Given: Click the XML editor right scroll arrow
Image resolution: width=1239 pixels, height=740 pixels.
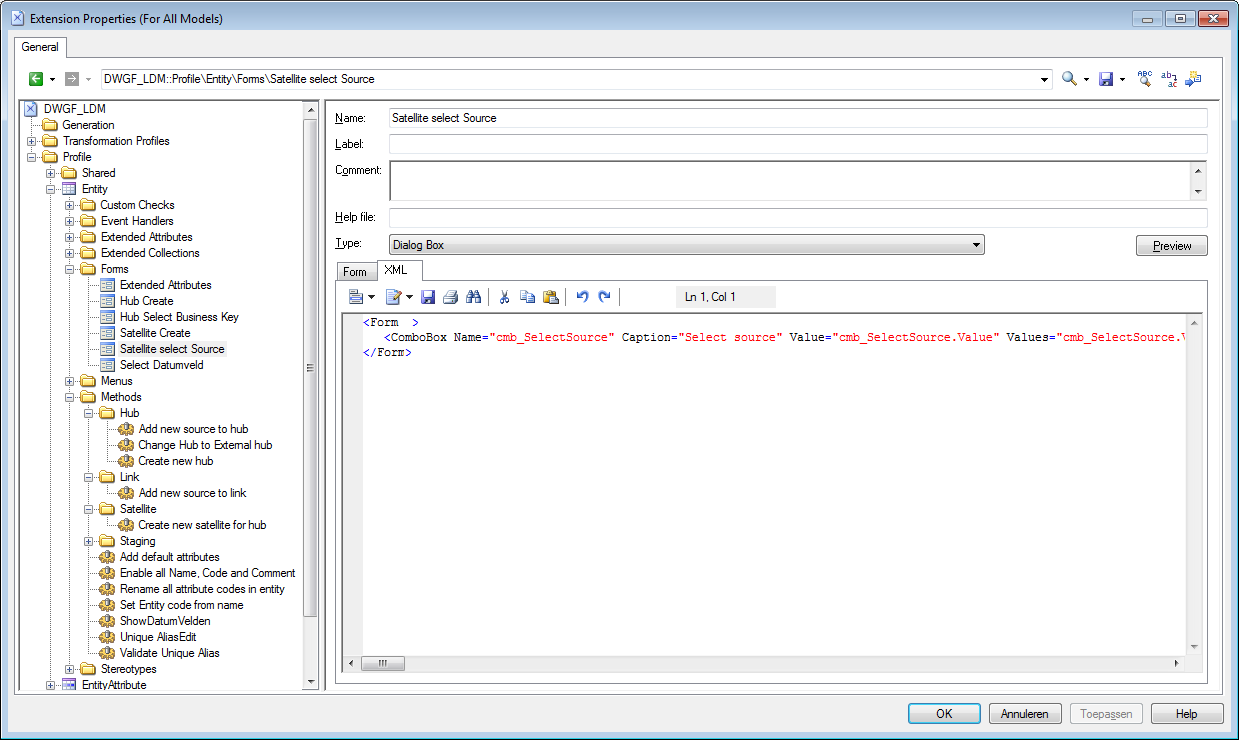Looking at the screenshot, I should [x=1177, y=664].
